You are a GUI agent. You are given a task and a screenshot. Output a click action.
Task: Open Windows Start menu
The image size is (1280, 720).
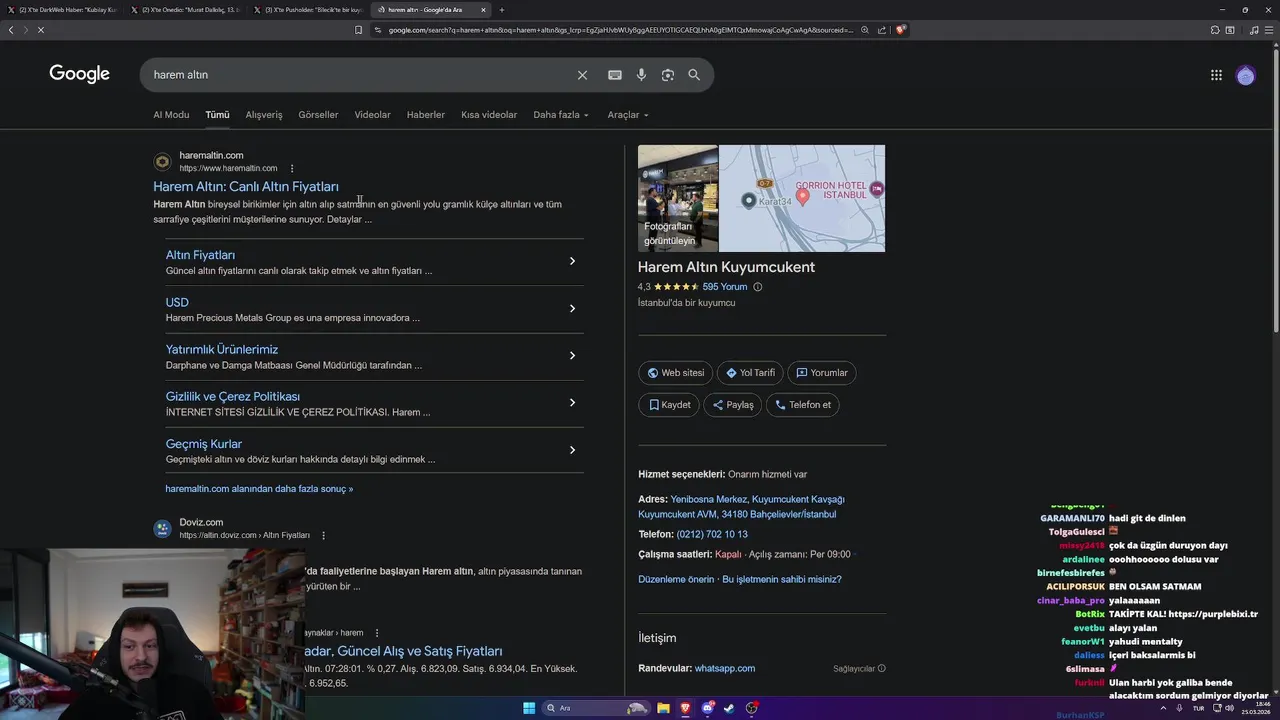(x=529, y=708)
